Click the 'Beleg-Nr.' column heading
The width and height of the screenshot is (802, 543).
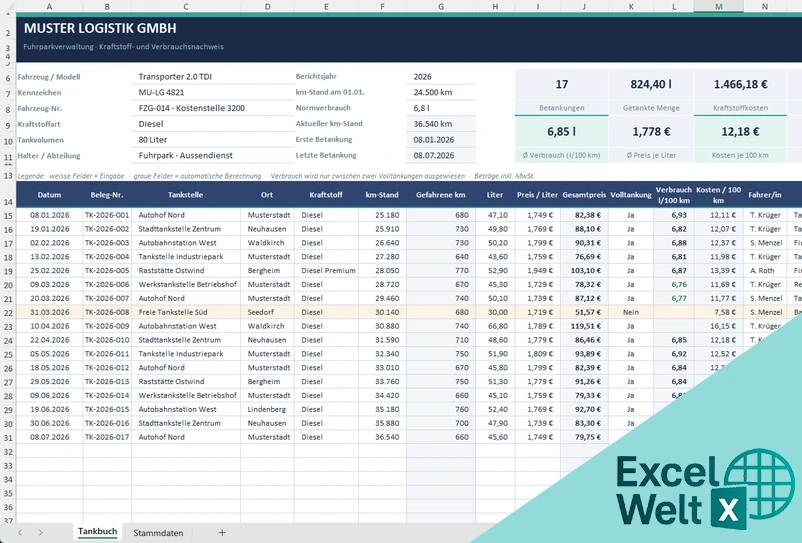[107, 195]
